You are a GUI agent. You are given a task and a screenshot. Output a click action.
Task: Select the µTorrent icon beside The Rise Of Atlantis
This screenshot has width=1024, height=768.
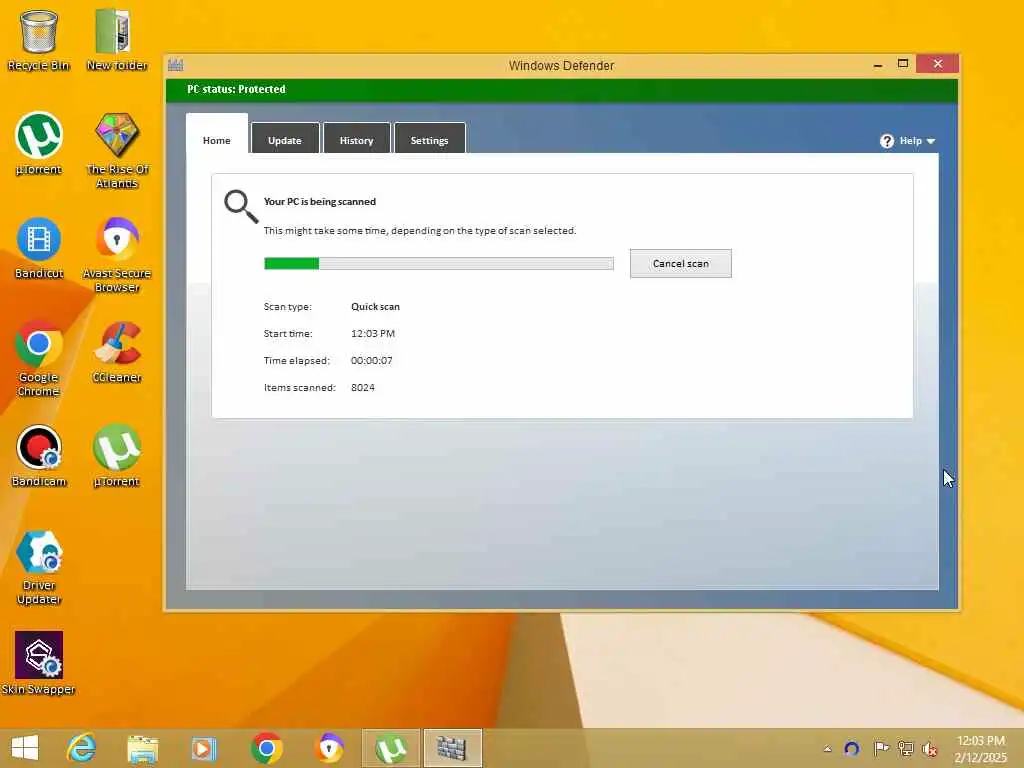point(39,144)
